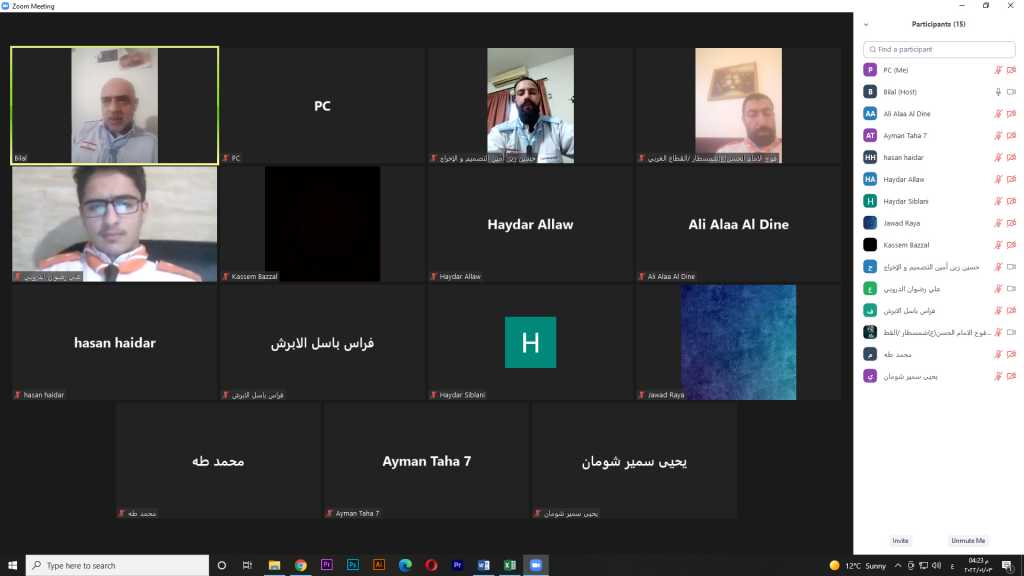Select Haydar Allaw in the participants list
Viewport: 1024px width, 576px height.
tap(904, 179)
